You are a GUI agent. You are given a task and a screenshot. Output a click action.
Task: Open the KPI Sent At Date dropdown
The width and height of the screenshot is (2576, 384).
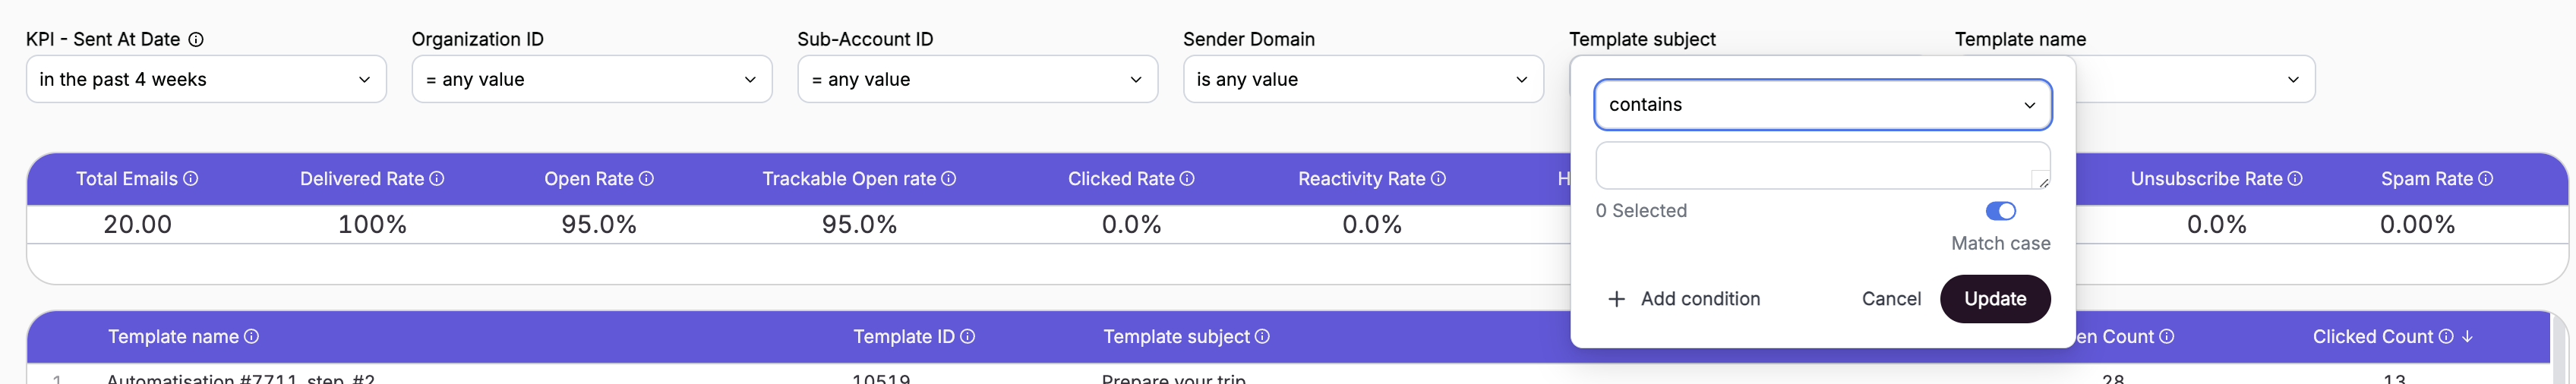click(206, 79)
